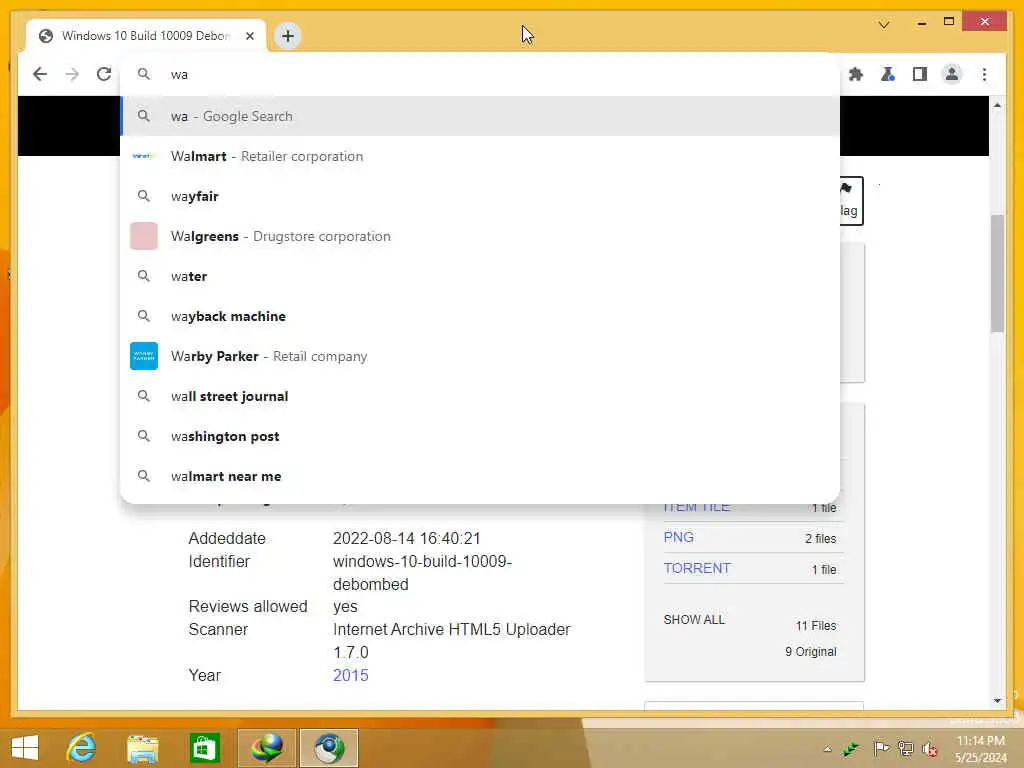The width and height of the screenshot is (1024, 768).
Task: Choose the Warby Parker retail company suggestion
Action: click(480, 356)
